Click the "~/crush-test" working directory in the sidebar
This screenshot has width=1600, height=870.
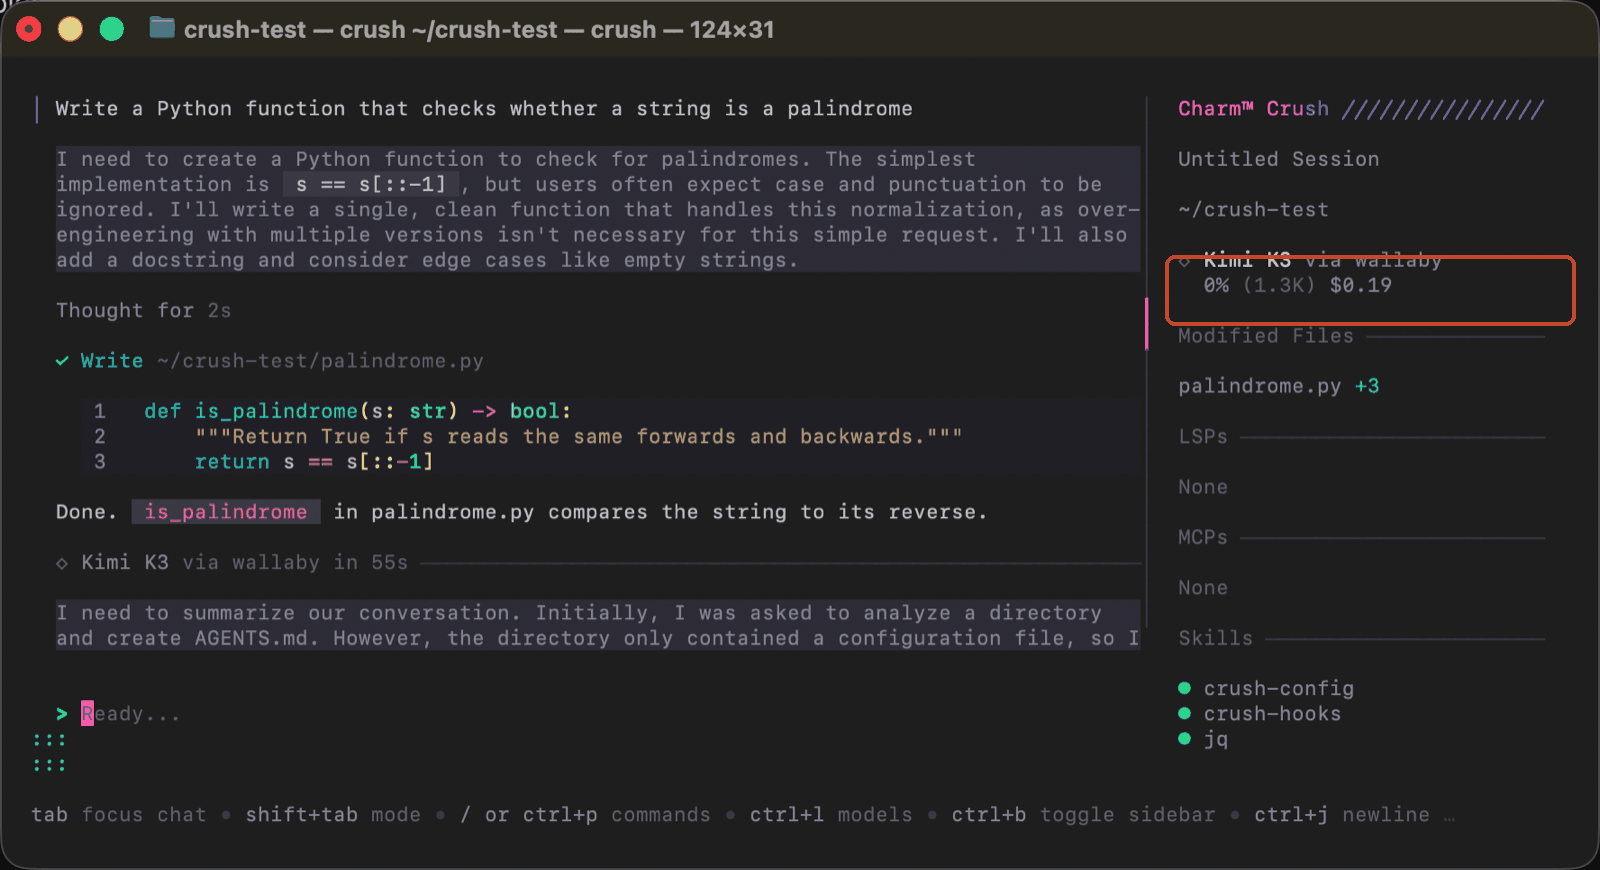pyautogui.click(x=1253, y=210)
